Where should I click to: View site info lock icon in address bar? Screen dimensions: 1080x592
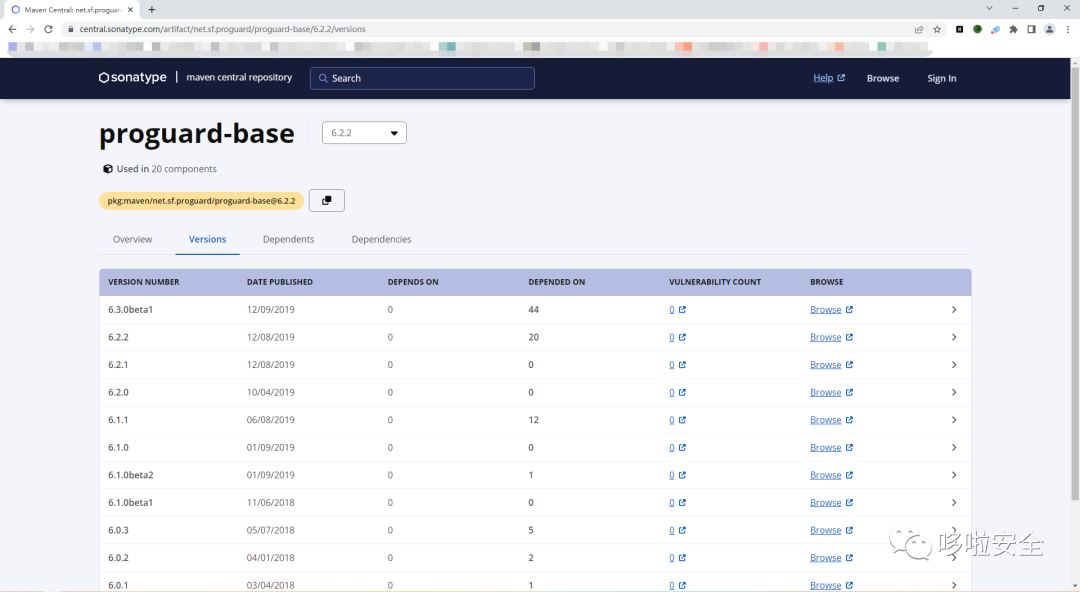pyautogui.click(x=70, y=29)
